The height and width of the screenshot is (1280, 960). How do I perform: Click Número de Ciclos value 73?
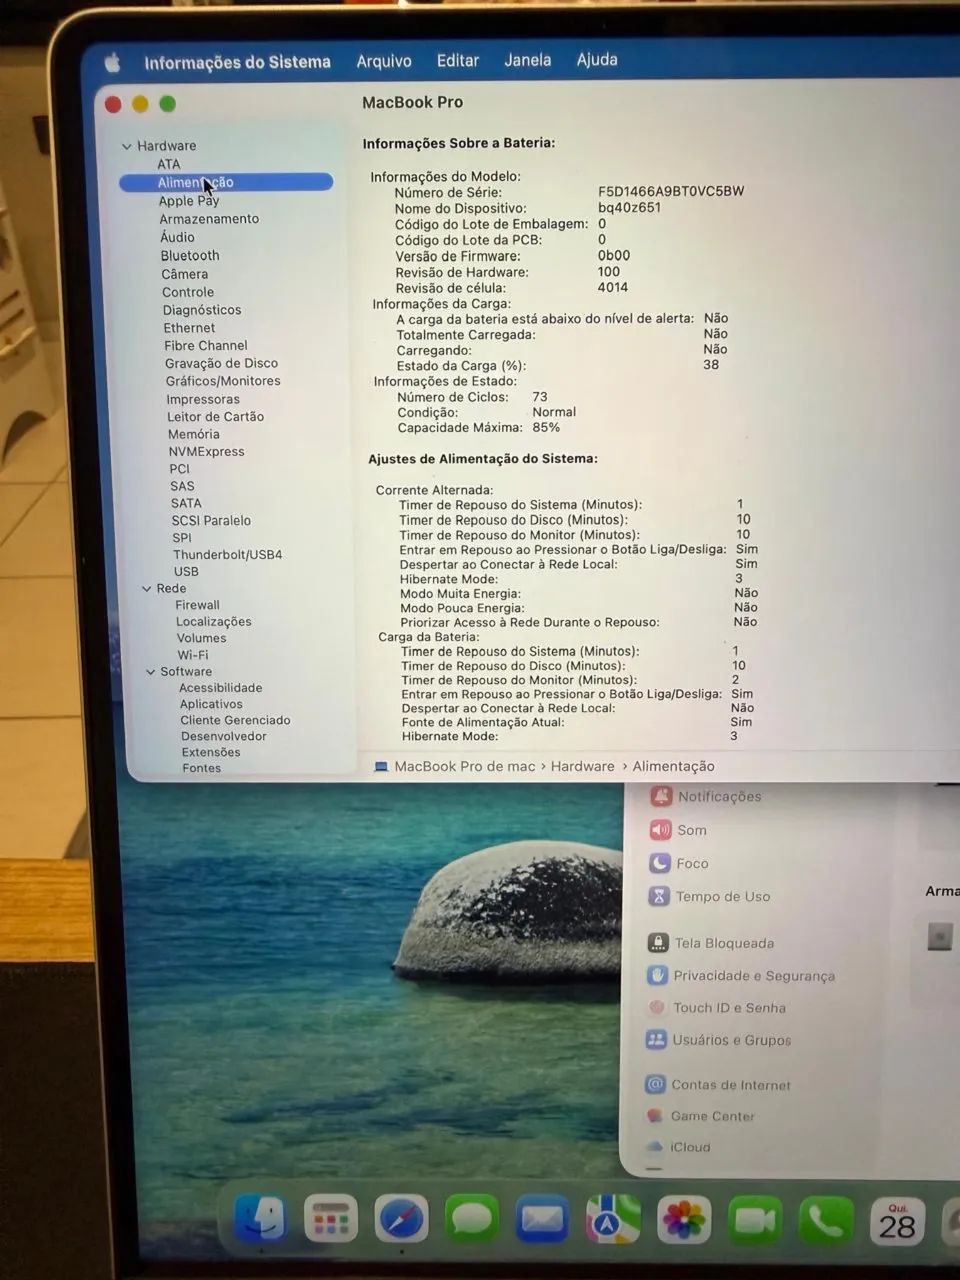[x=540, y=396]
